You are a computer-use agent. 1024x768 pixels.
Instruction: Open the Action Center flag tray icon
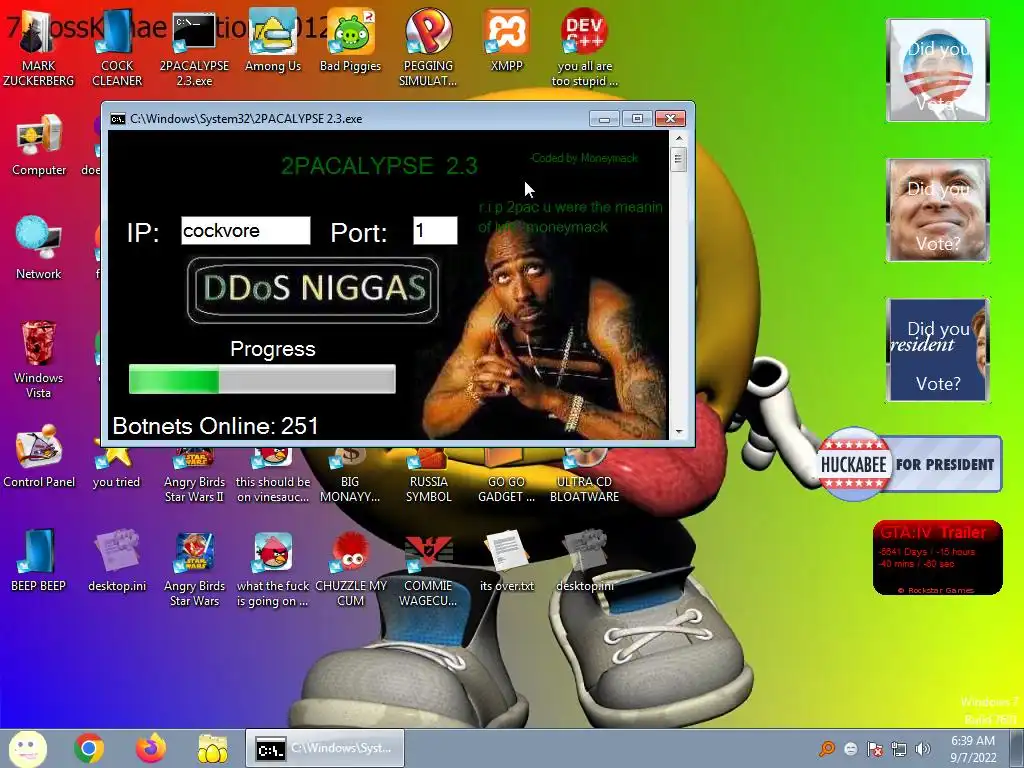(874, 748)
